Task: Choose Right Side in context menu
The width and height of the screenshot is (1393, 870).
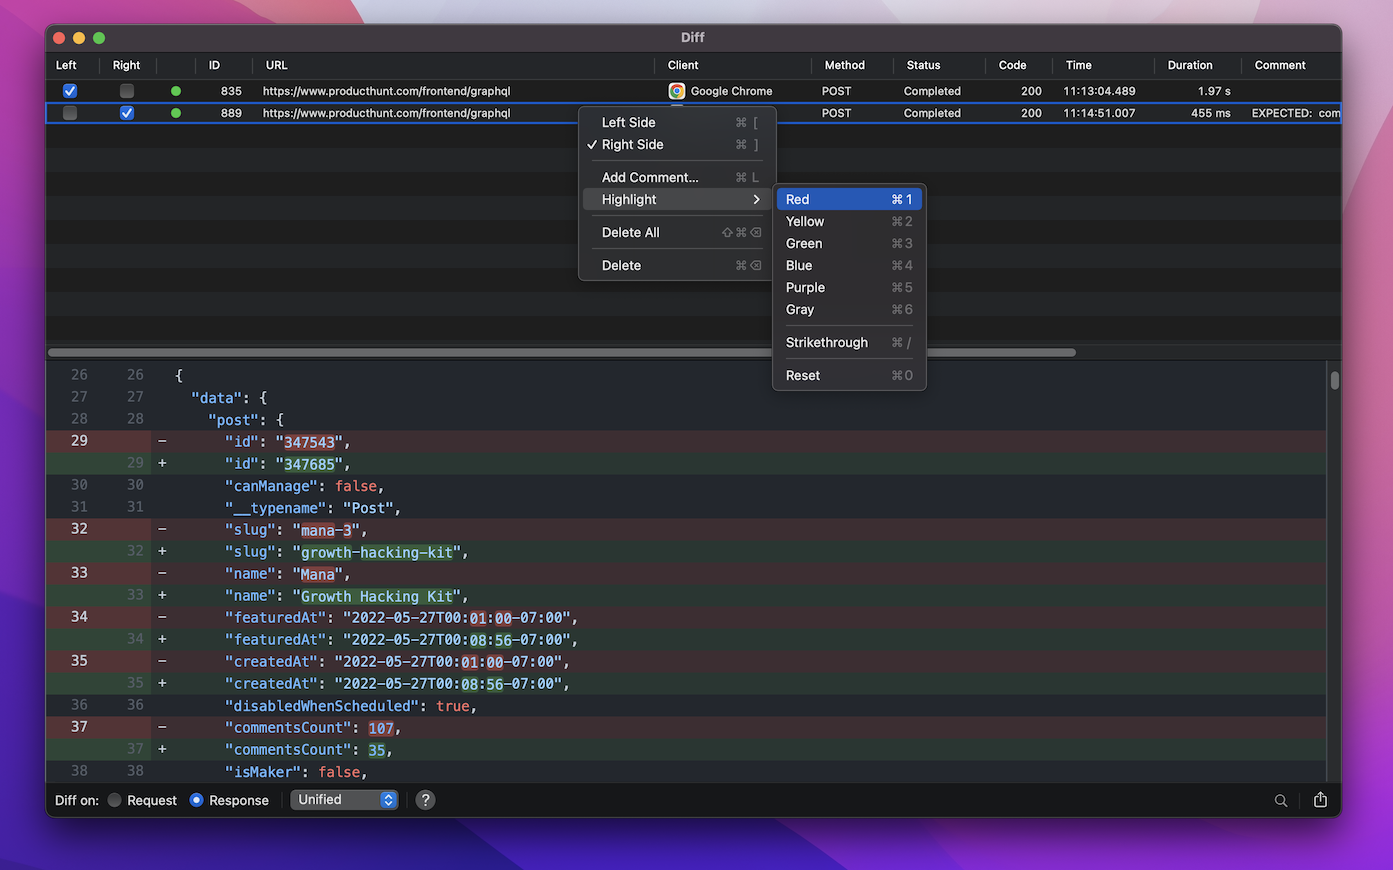Action: pyautogui.click(x=676, y=144)
